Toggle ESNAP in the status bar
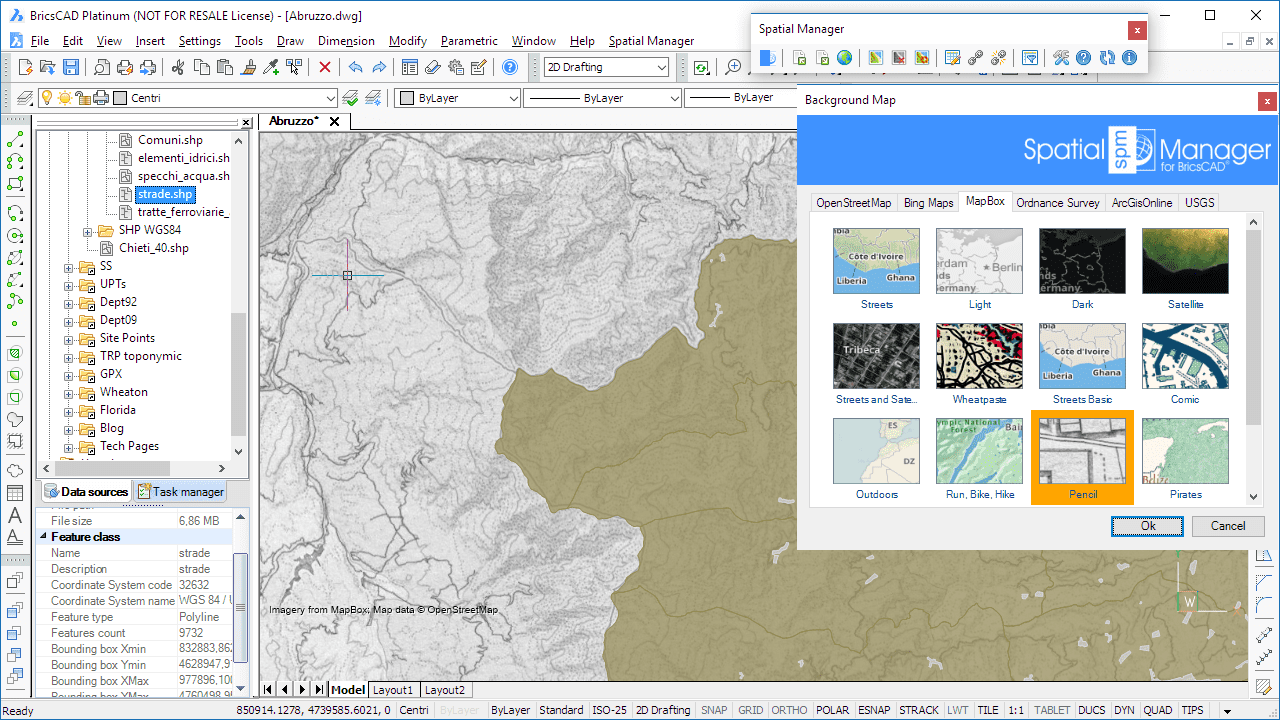The image size is (1280, 720). click(x=874, y=710)
